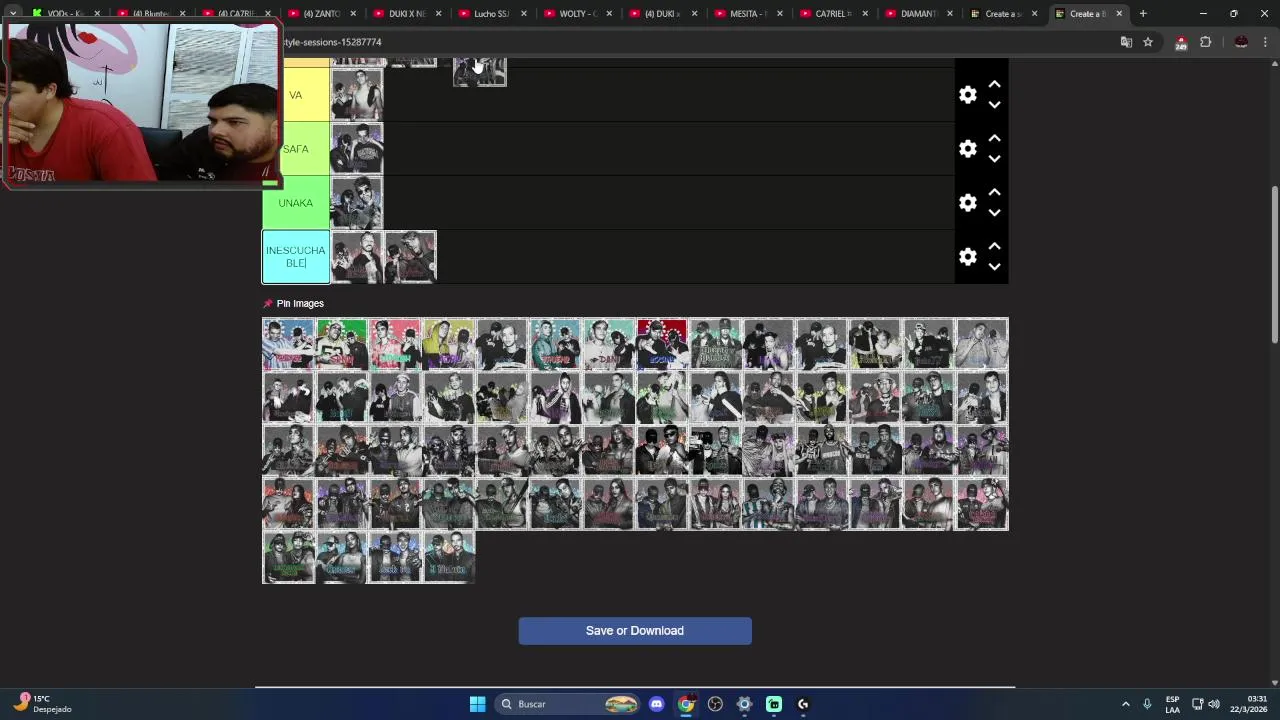This screenshot has height=720, width=1280.
Task: Move the SAFA tier row down
Action: click(x=994, y=159)
